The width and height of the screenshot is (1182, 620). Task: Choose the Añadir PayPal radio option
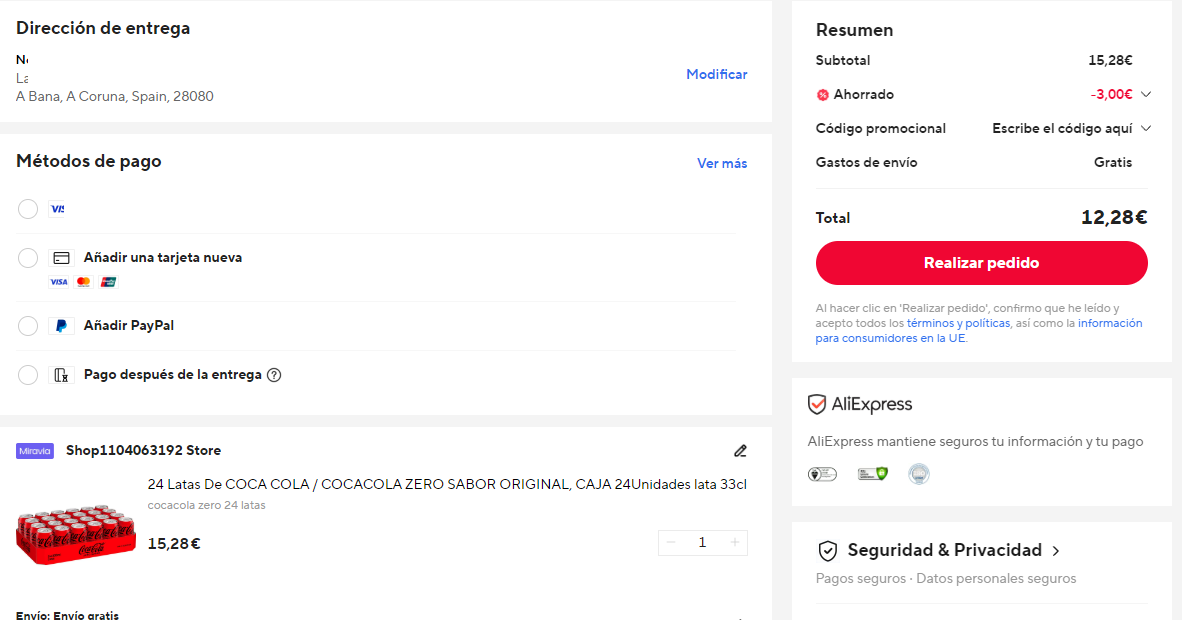click(28, 326)
